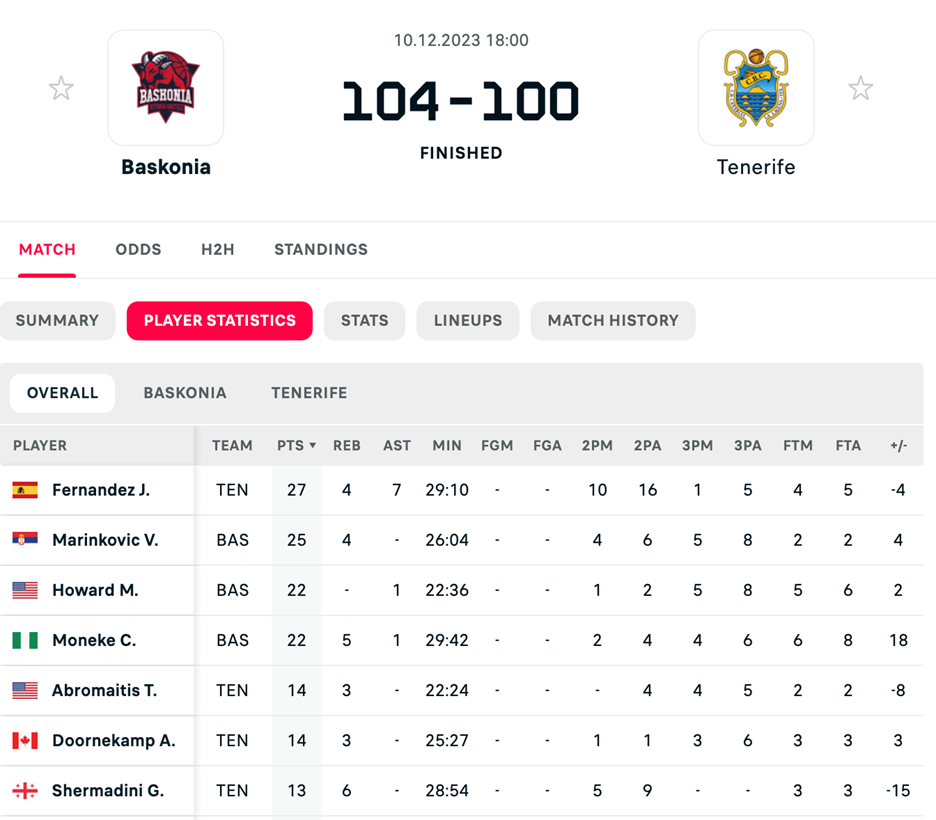This screenshot has width=936, height=820.
Task: Open the Fernandez J. player name
Action: pyautogui.click(x=101, y=490)
